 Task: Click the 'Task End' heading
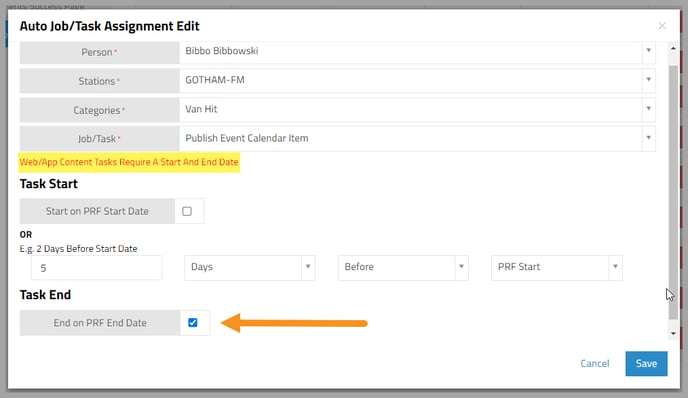[x=45, y=294]
